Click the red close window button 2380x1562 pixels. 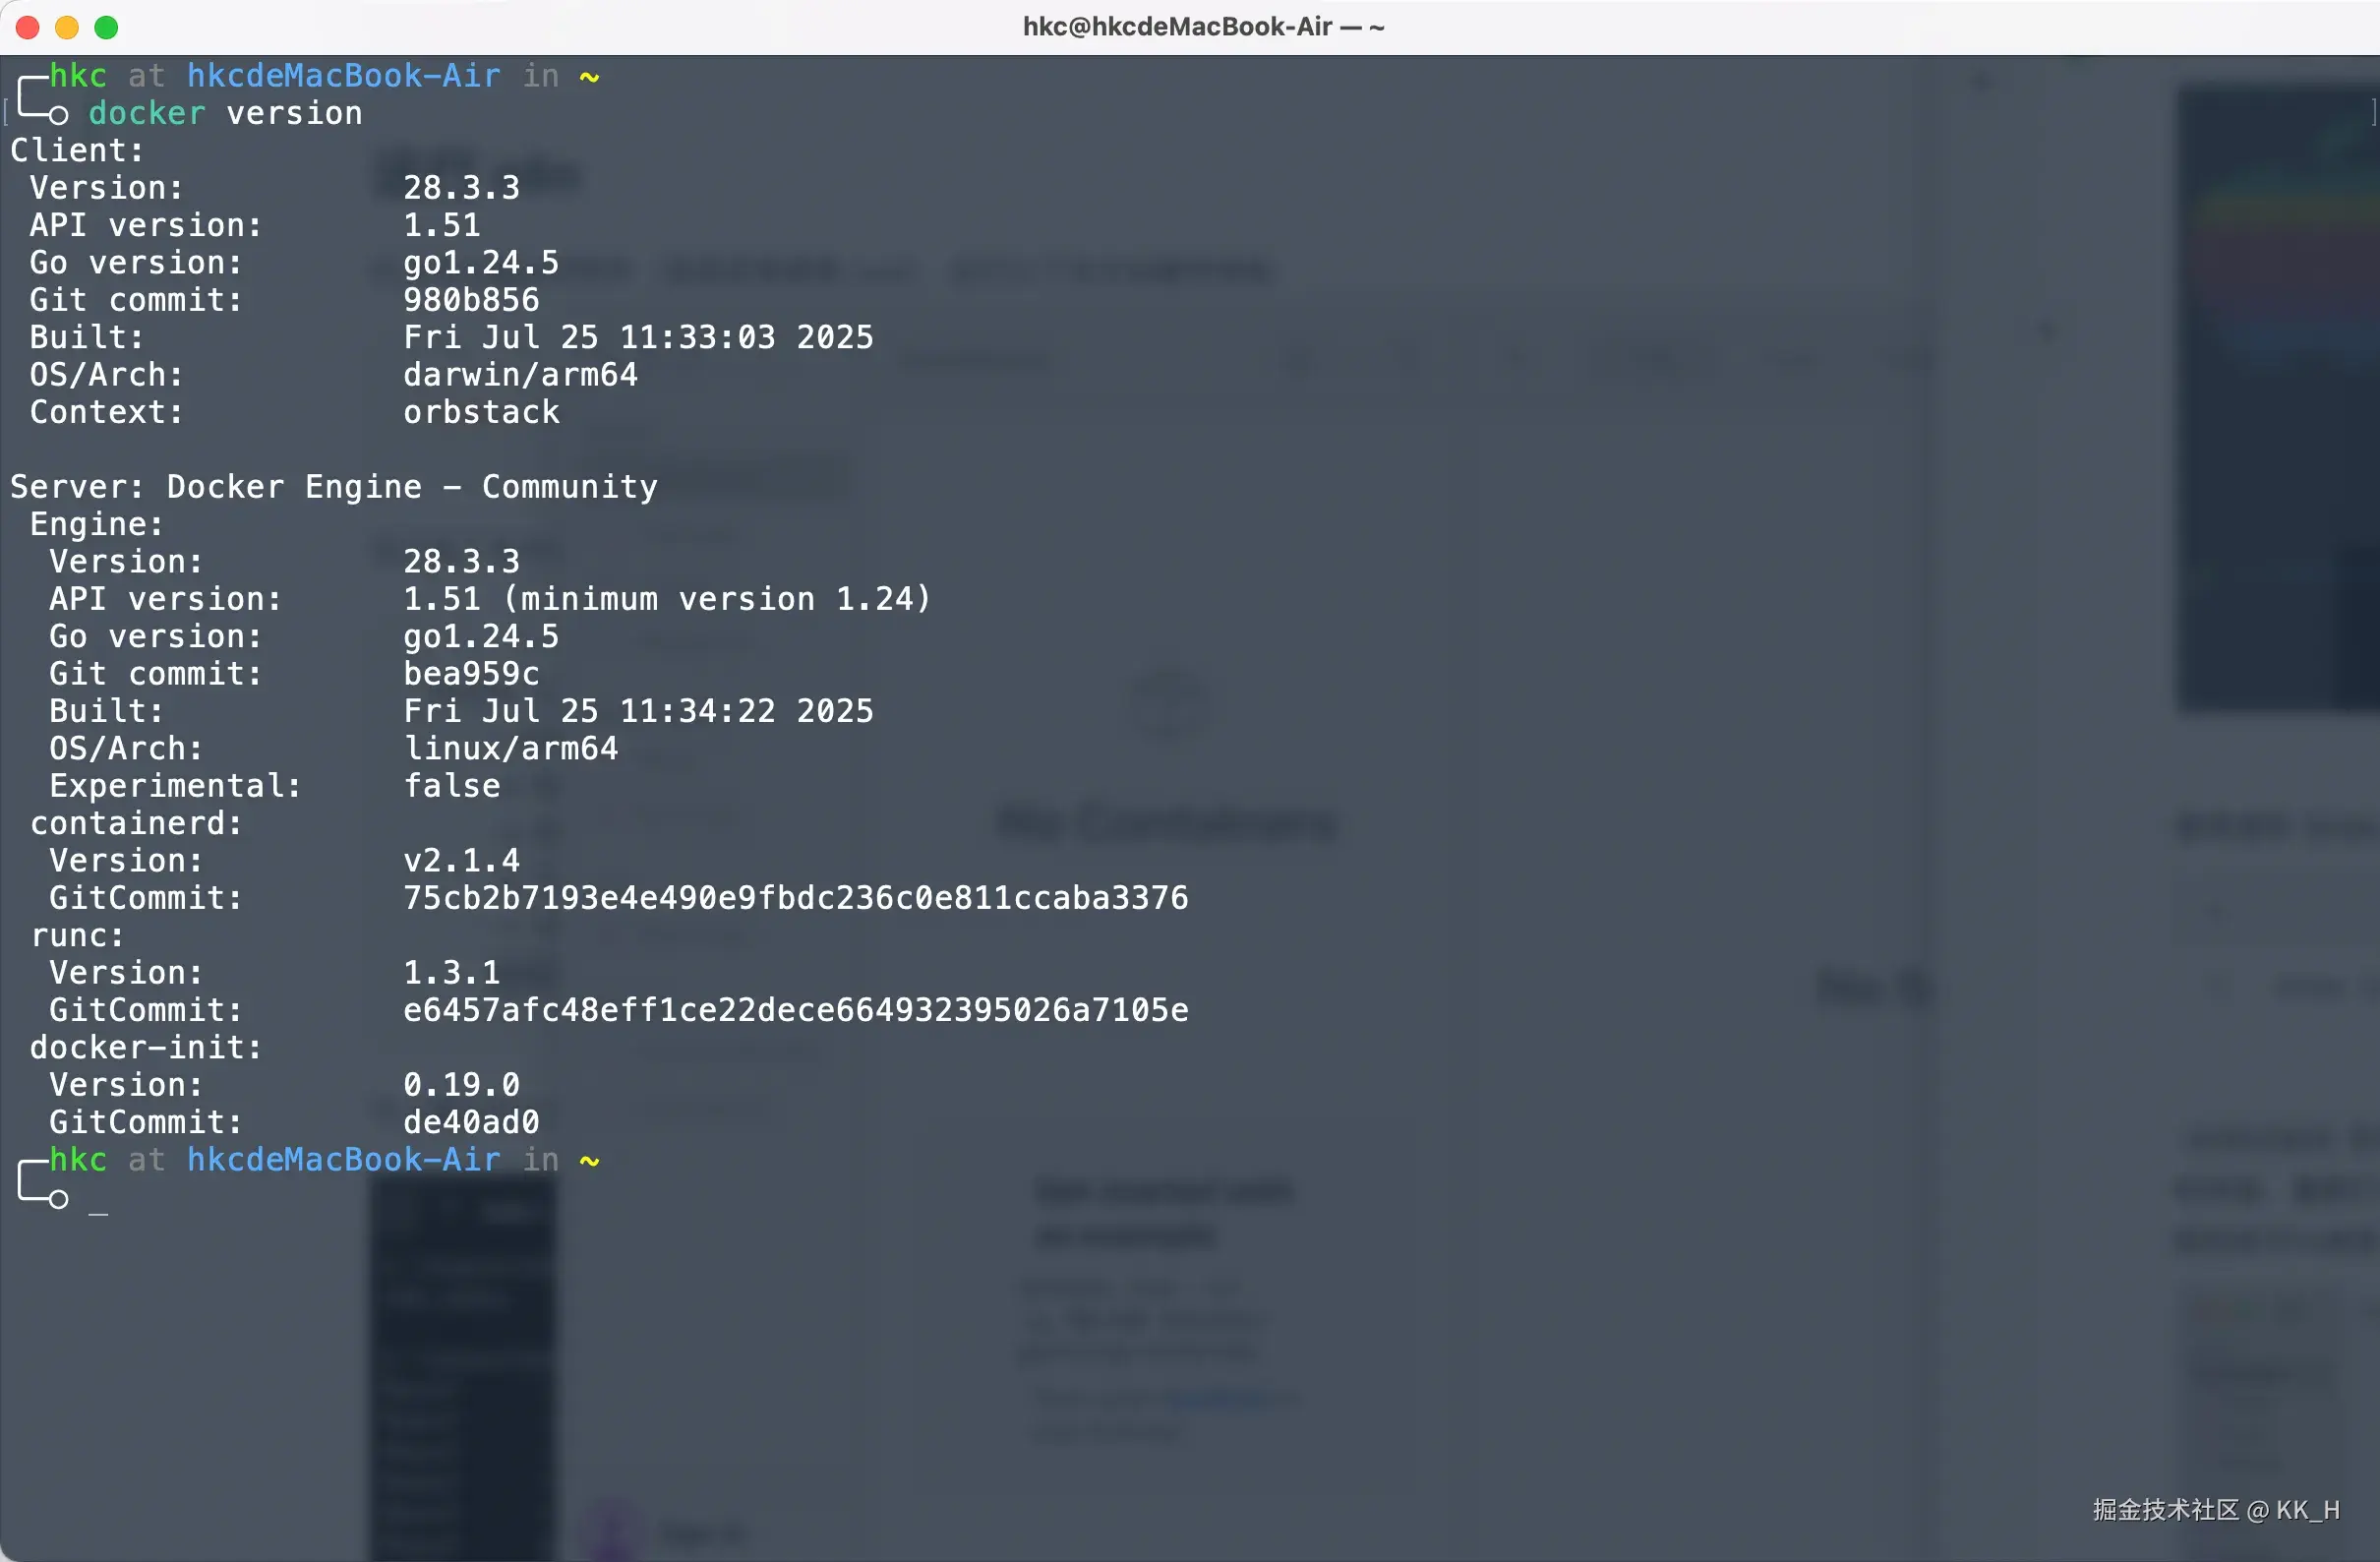click(28, 27)
